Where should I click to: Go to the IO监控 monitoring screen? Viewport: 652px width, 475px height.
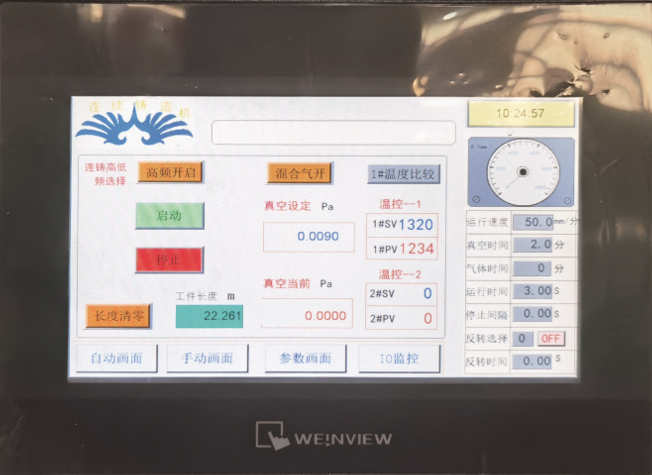coord(399,358)
